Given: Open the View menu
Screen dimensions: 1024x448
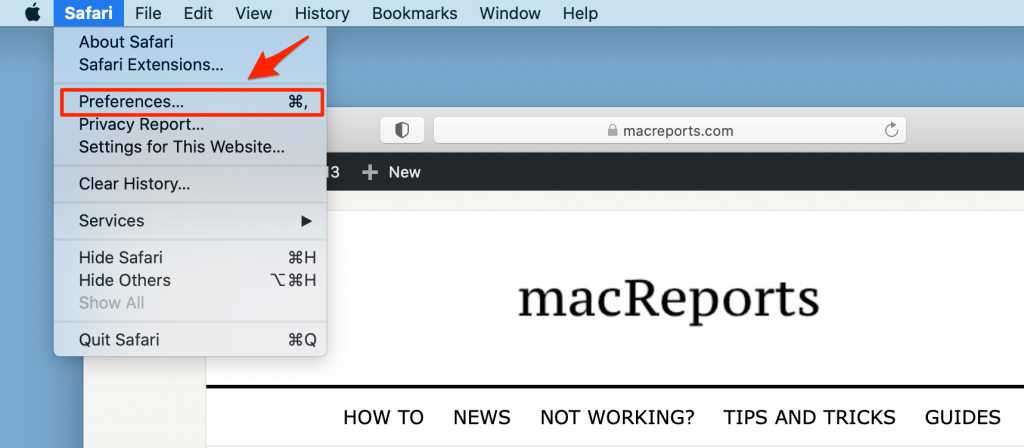Looking at the screenshot, I should click(253, 13).
